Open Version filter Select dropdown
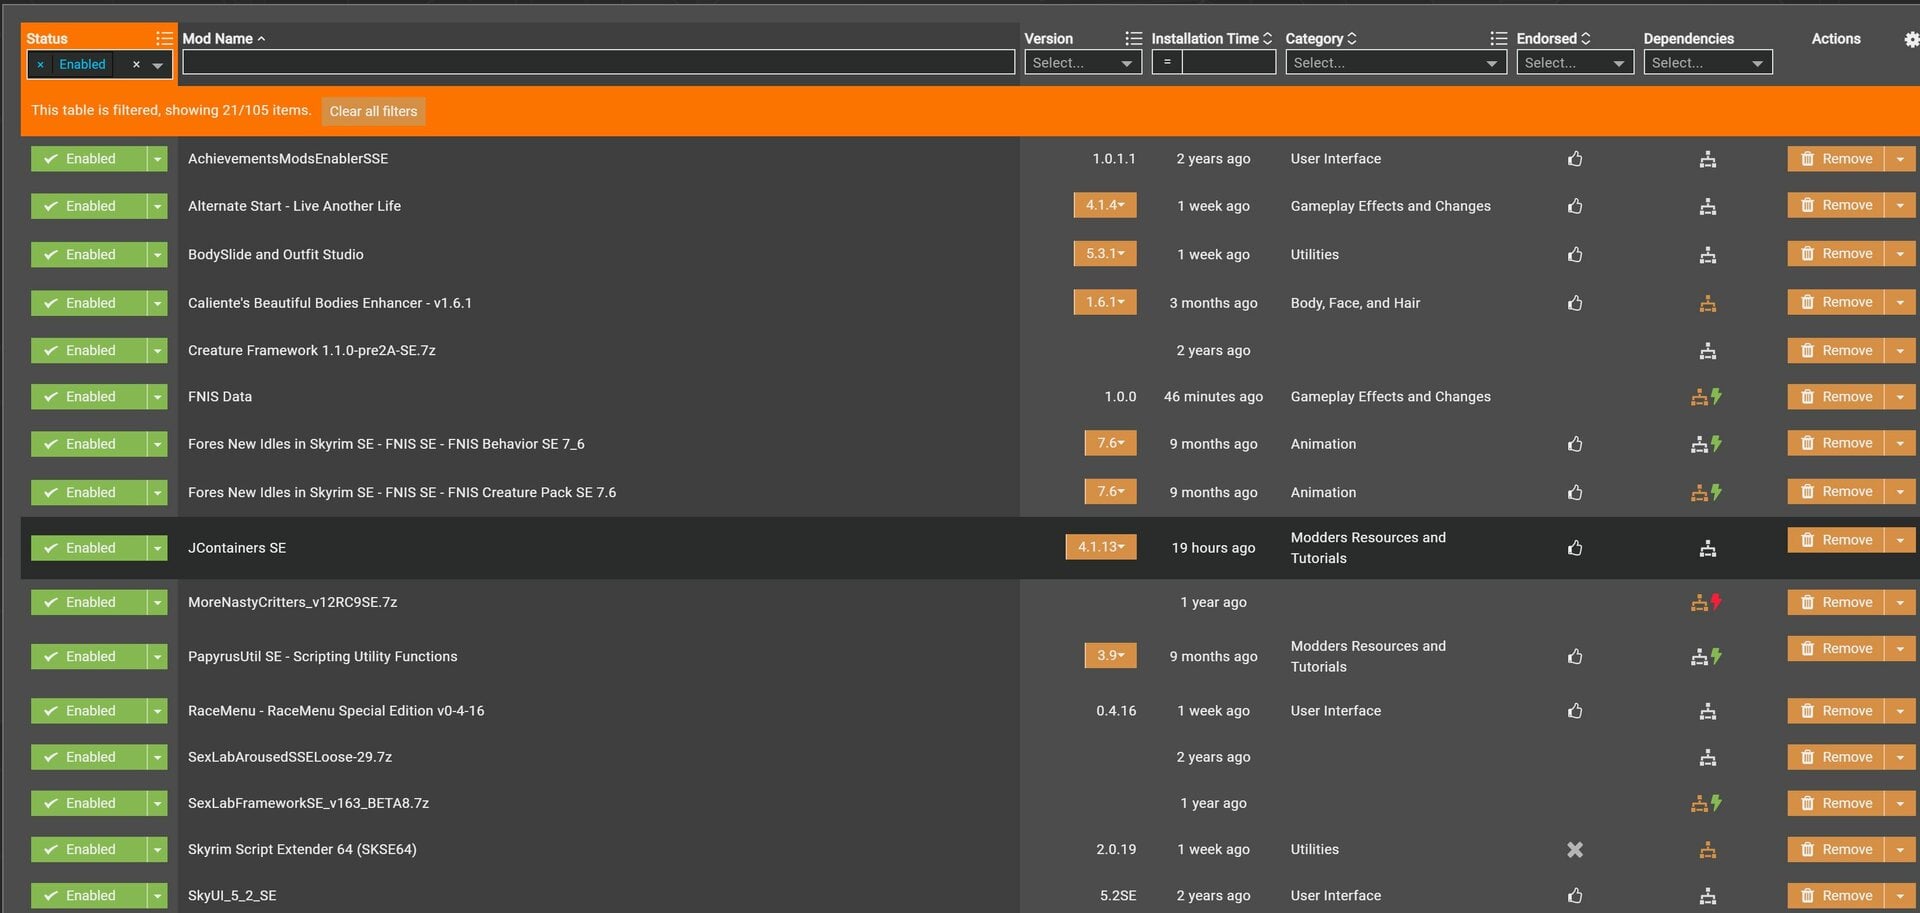 pyautogui.click(x=1083, y=63)
